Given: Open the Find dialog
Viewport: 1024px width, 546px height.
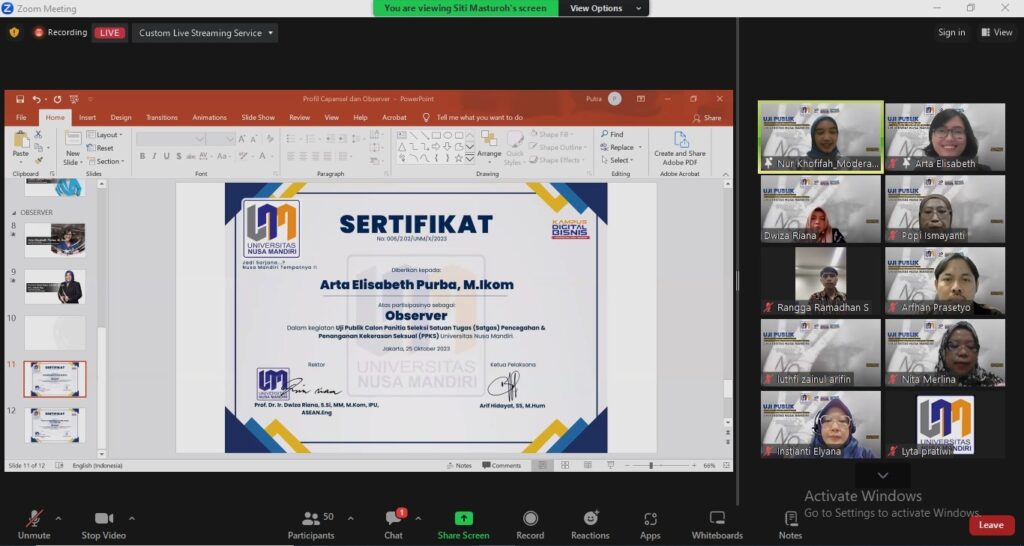Looking at the screenshot, I should 613,135.
